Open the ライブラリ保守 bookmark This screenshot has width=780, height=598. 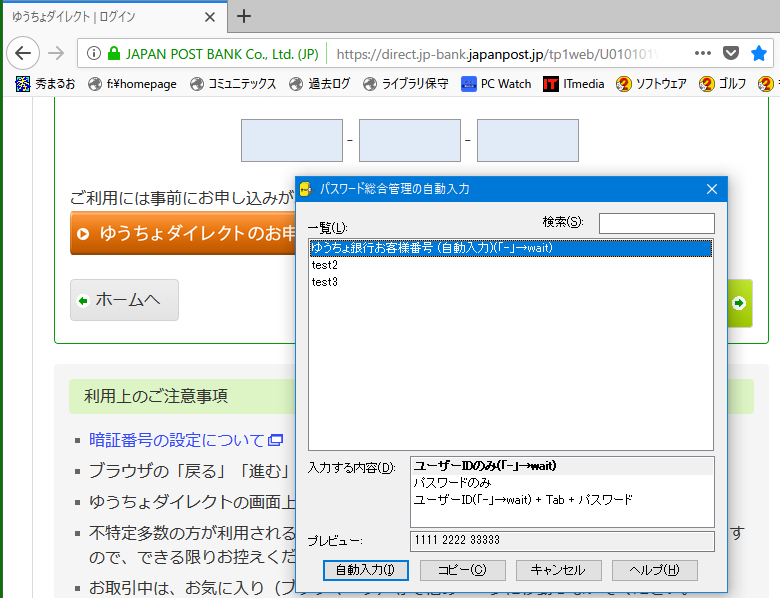406,84
